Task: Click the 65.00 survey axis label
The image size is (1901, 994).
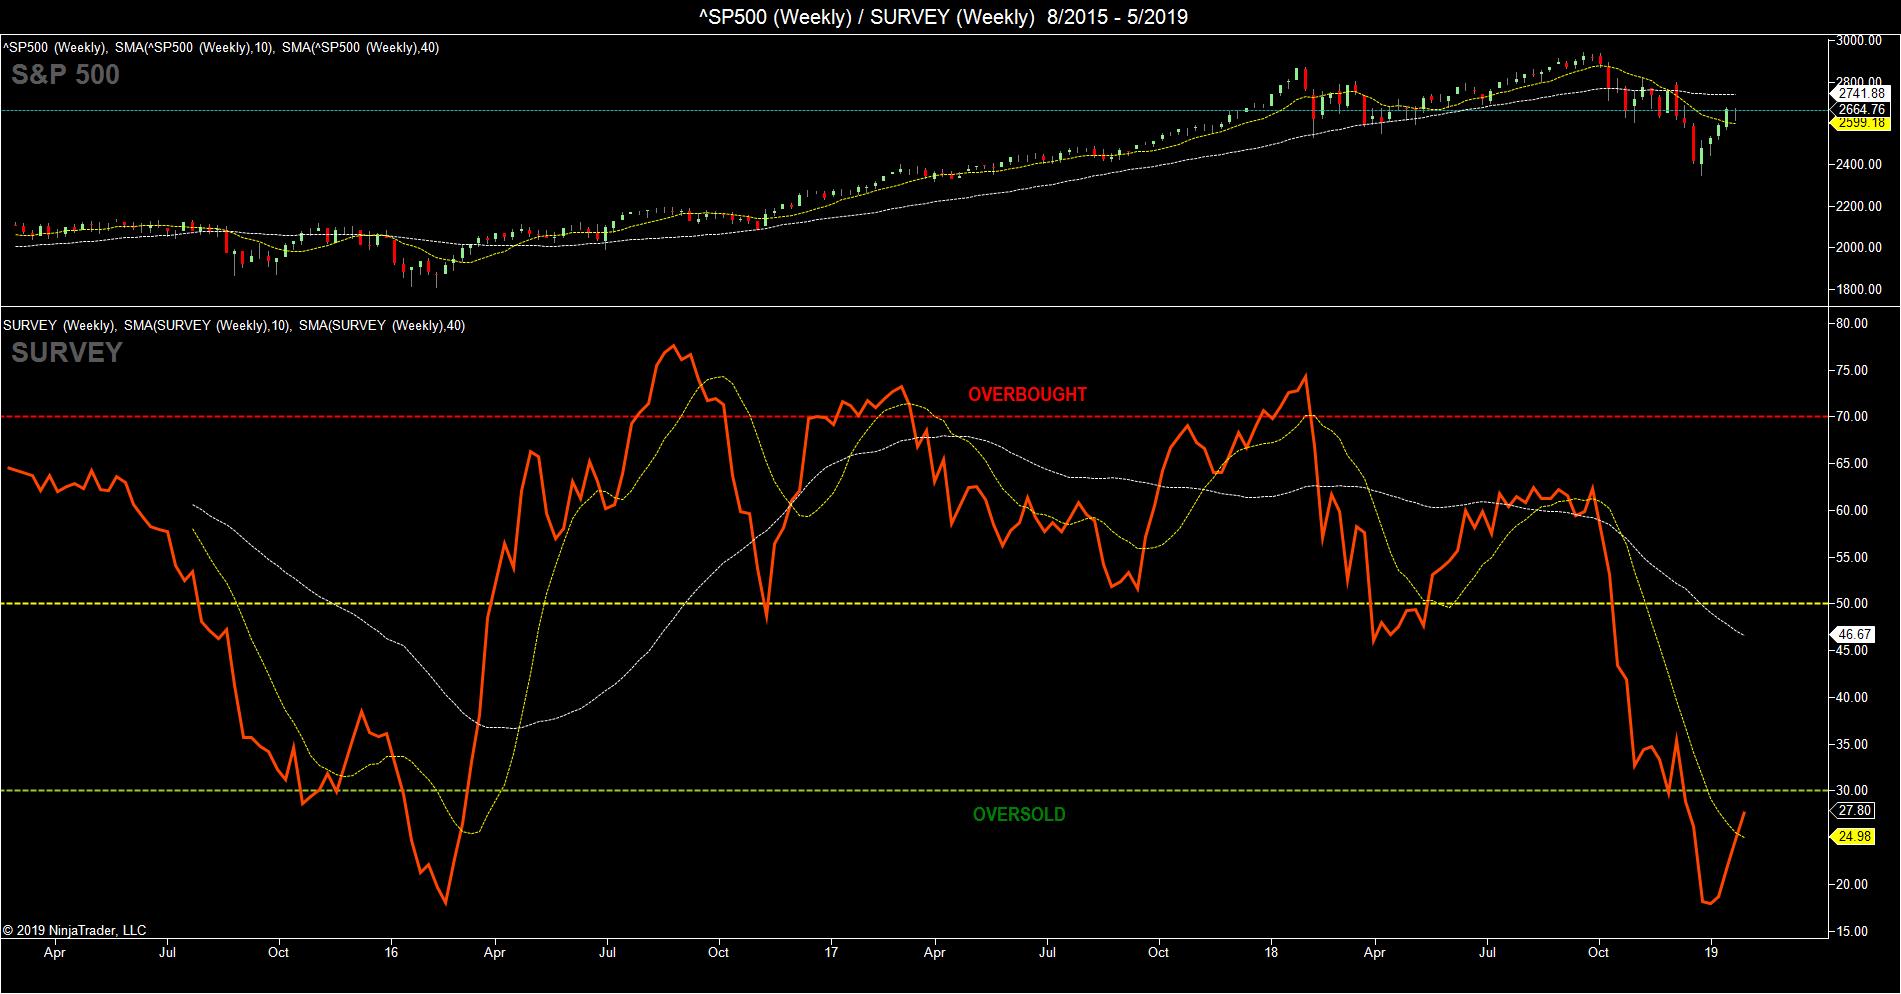Action: click(1853, 463)
